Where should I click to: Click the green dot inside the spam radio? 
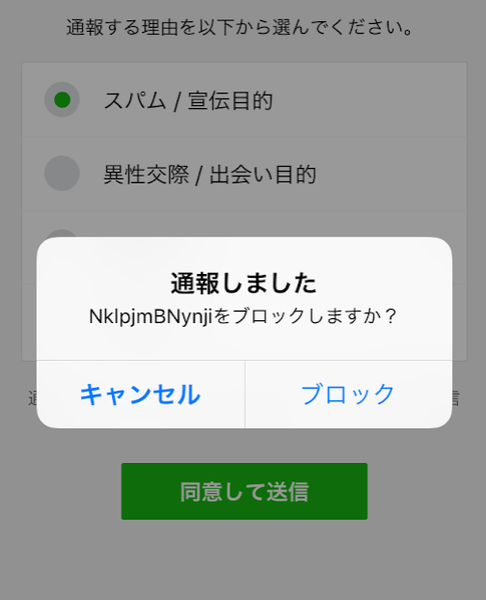pos(62,99)
